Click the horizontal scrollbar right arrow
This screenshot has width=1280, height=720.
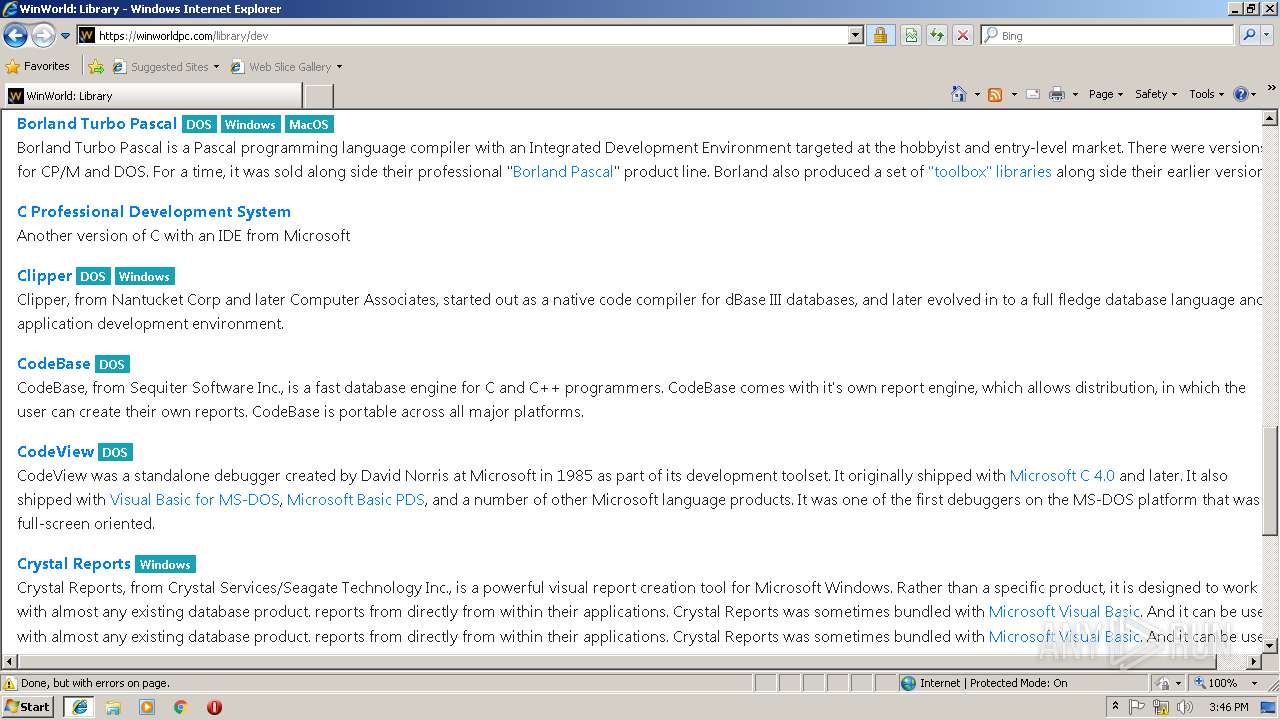1255,662
